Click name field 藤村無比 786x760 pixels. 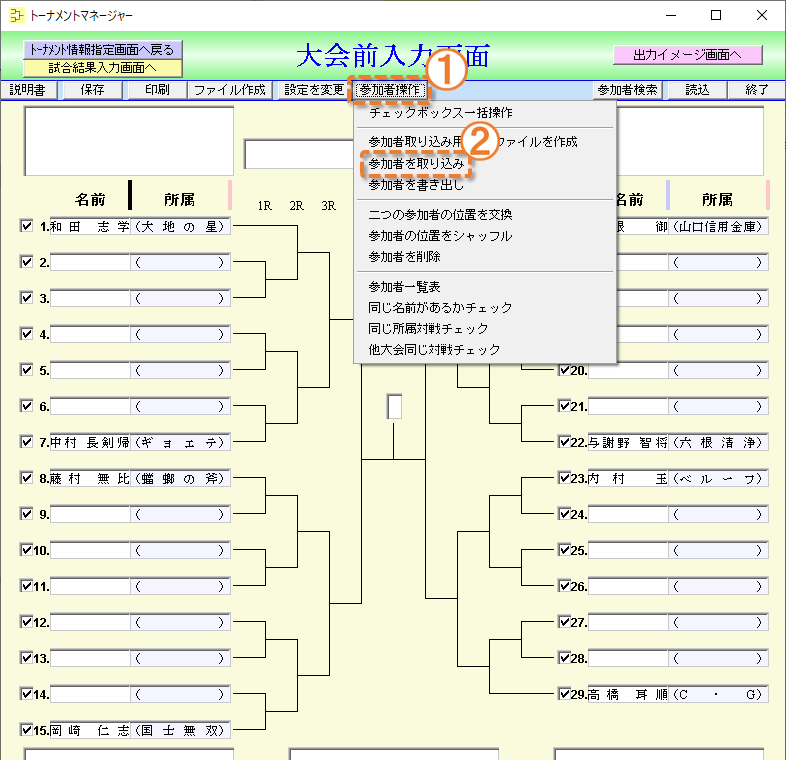point(90,478)
